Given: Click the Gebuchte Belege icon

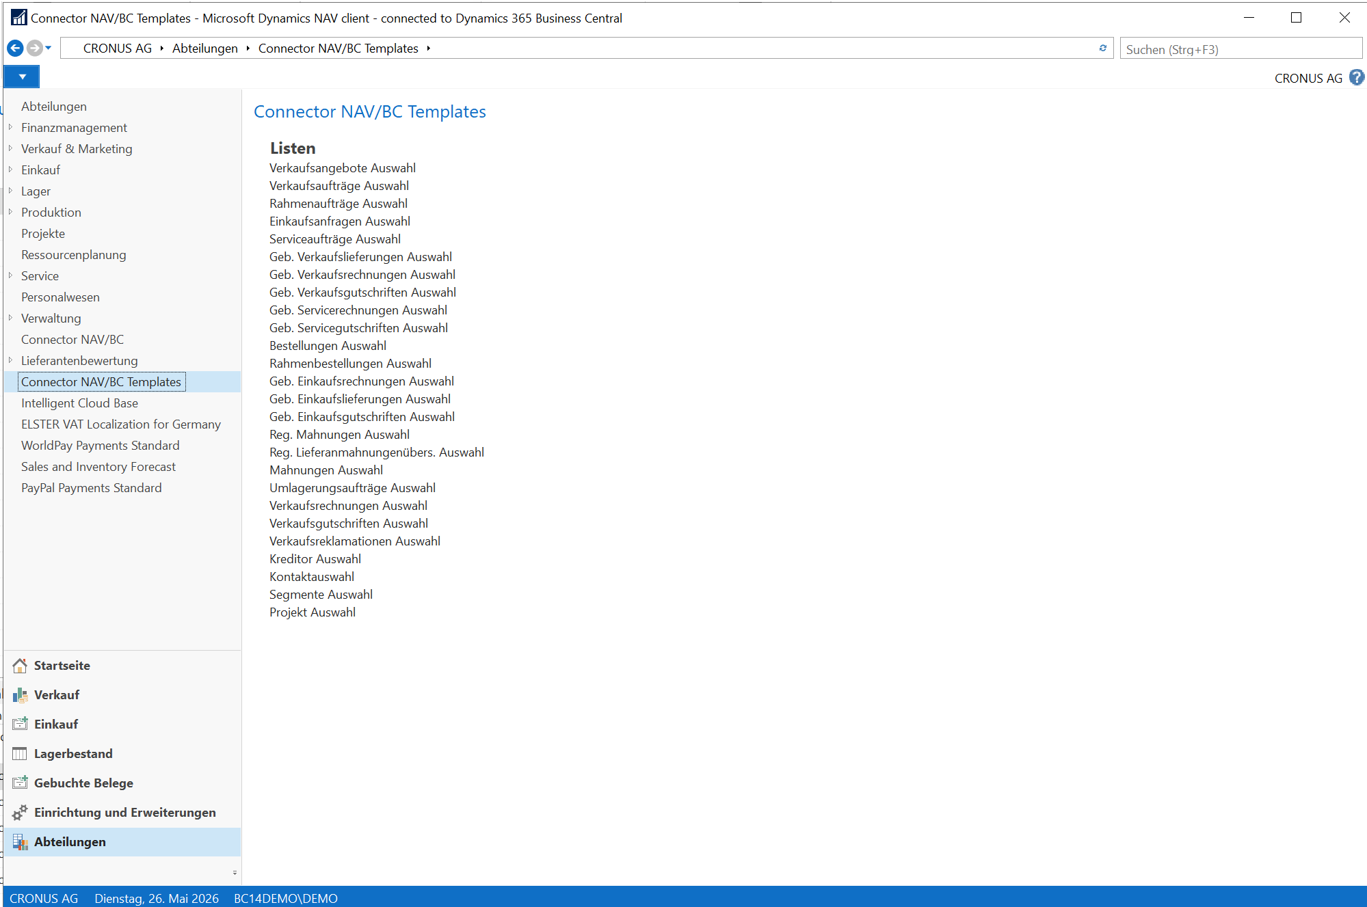Looking at the screenshot, I should click(20, 783).
